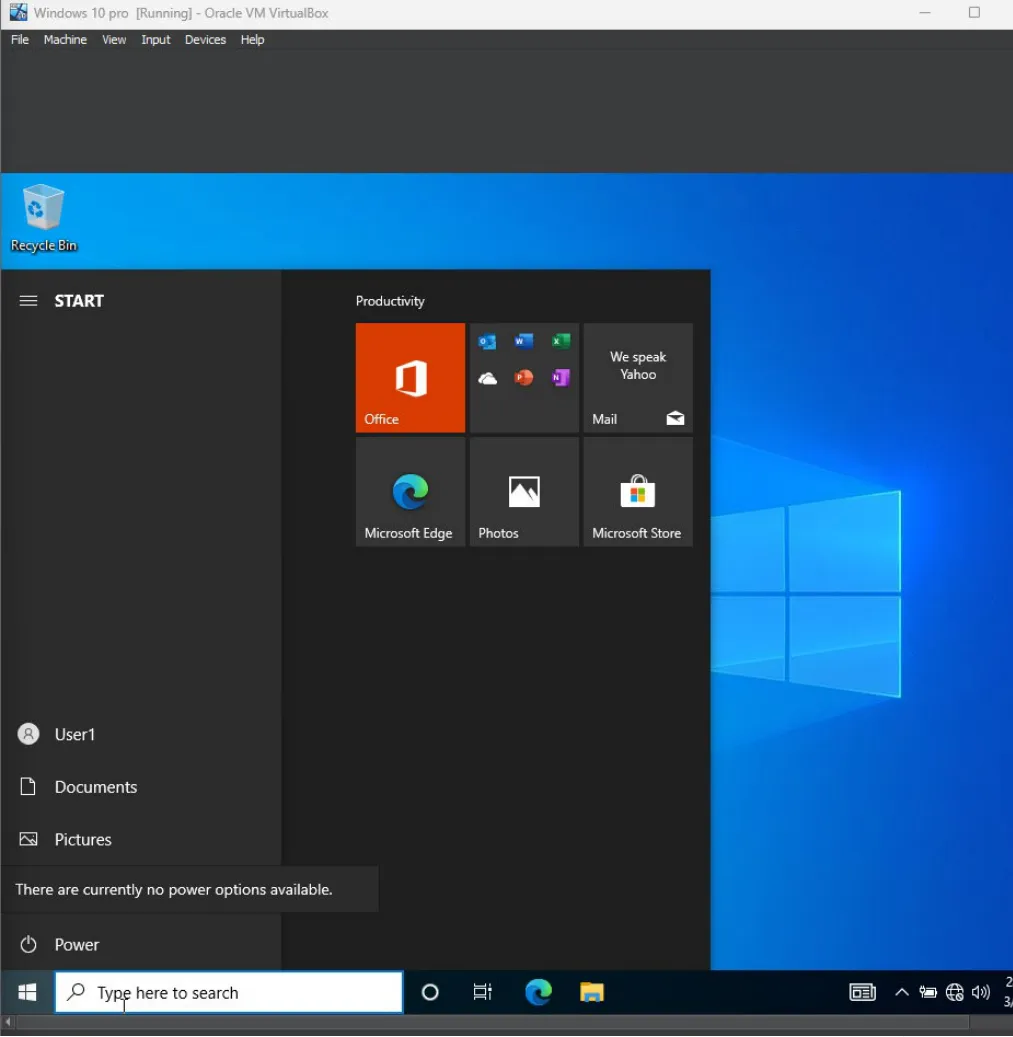The height and width of the screenshot is (1037, 1013).
Task: Open the VirtualBox Help menu
Action: [252, 40]
